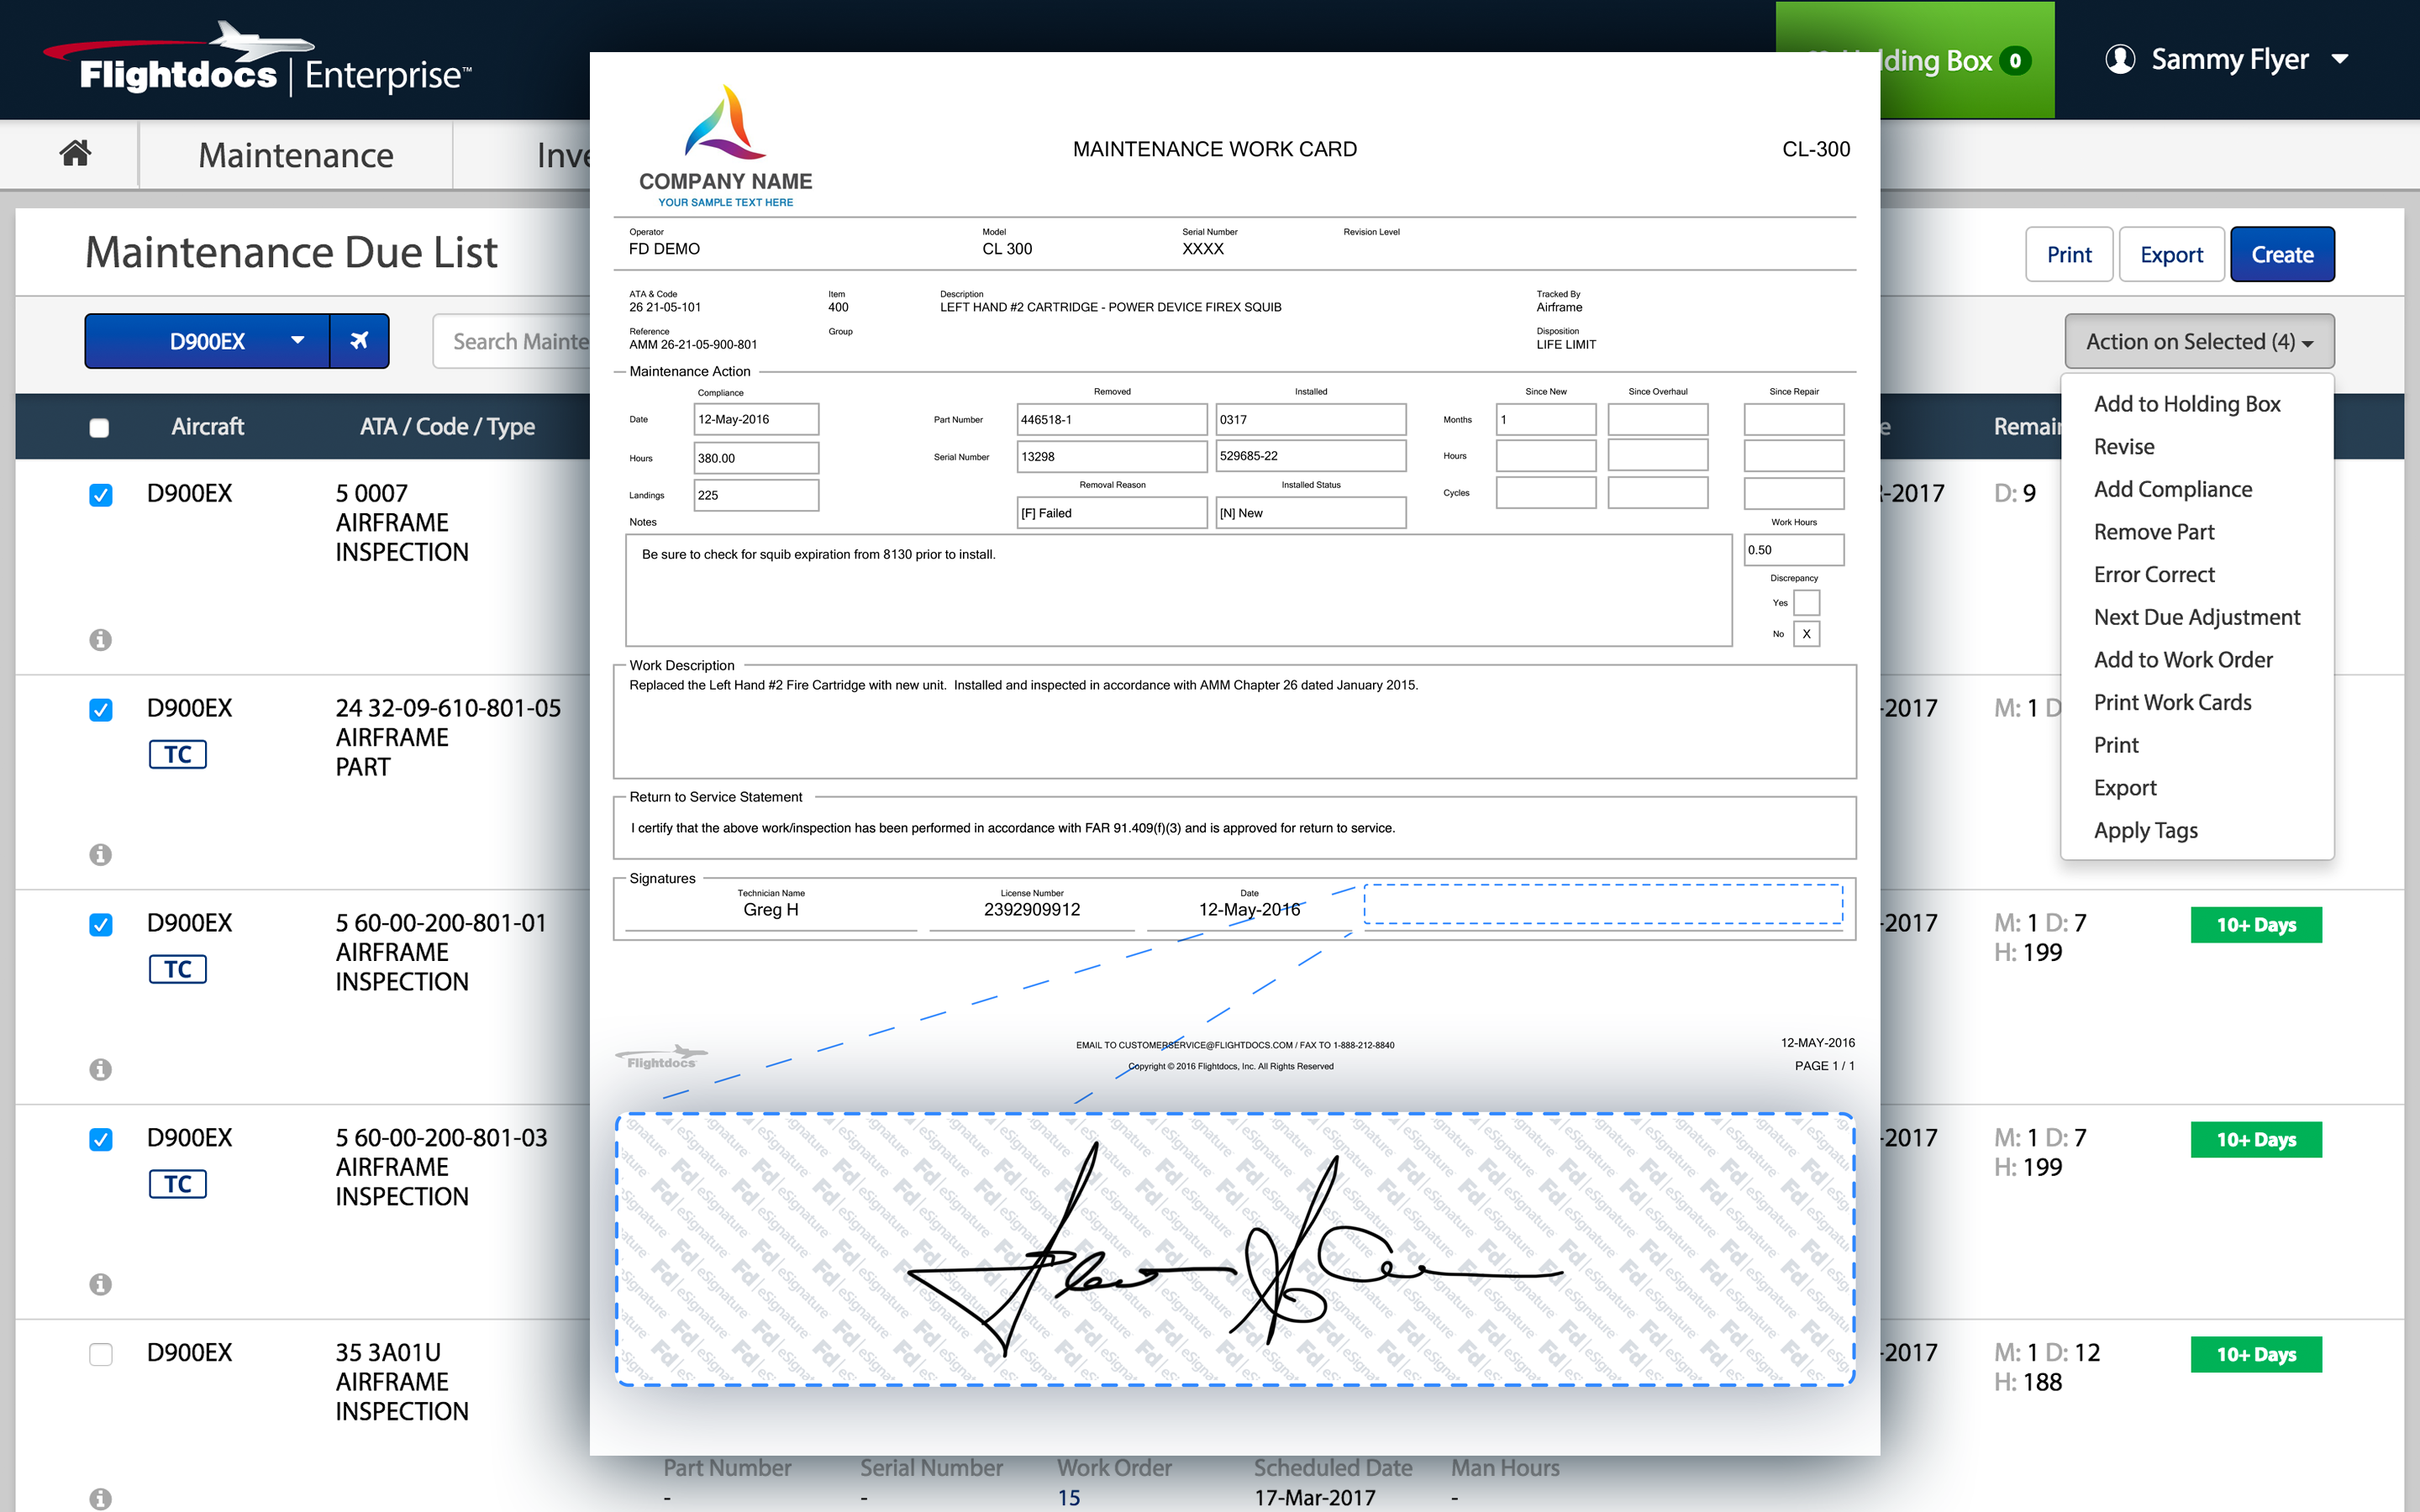The height and width of the screenshot is (1512, 2420).
Task: Click the 10+ Days green status badge
Action: [2255, 925]
